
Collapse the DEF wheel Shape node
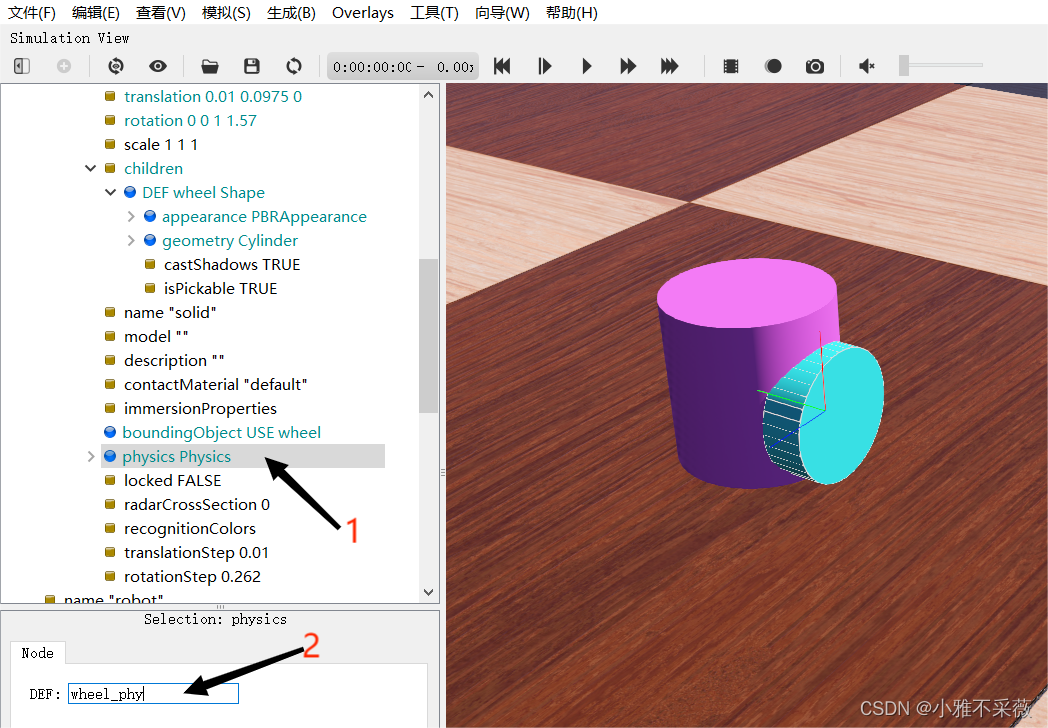(111, 193)
